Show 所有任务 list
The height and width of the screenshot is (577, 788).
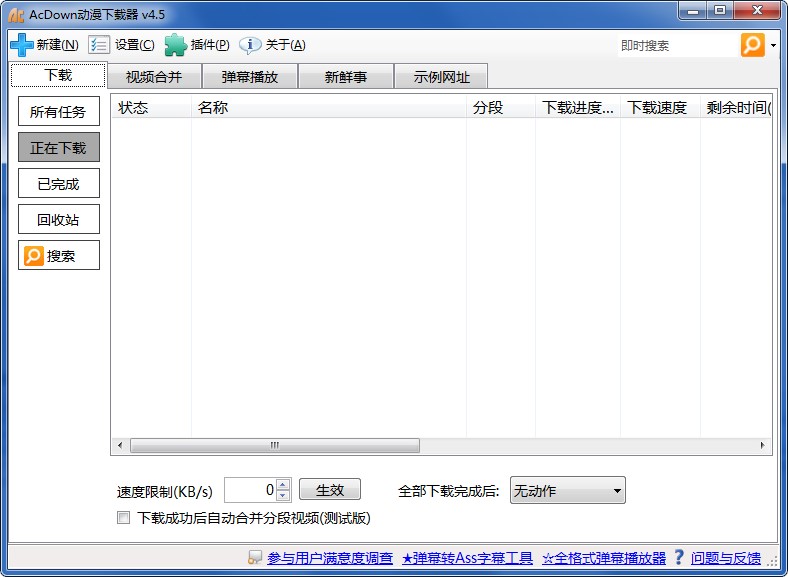tap(59, 111)
